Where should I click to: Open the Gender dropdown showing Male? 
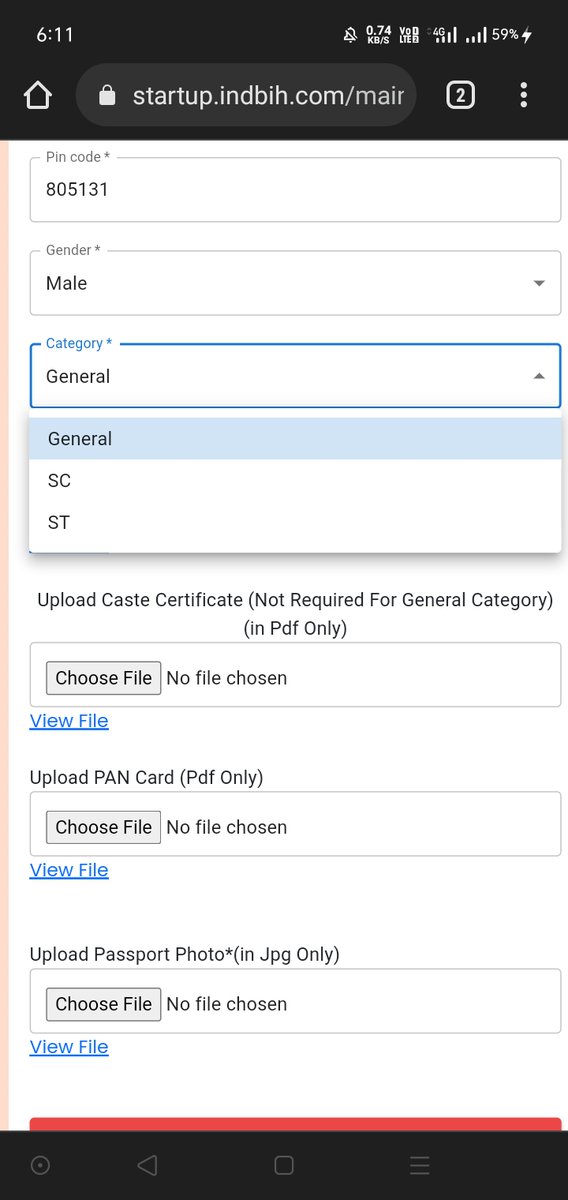point(295,283)
